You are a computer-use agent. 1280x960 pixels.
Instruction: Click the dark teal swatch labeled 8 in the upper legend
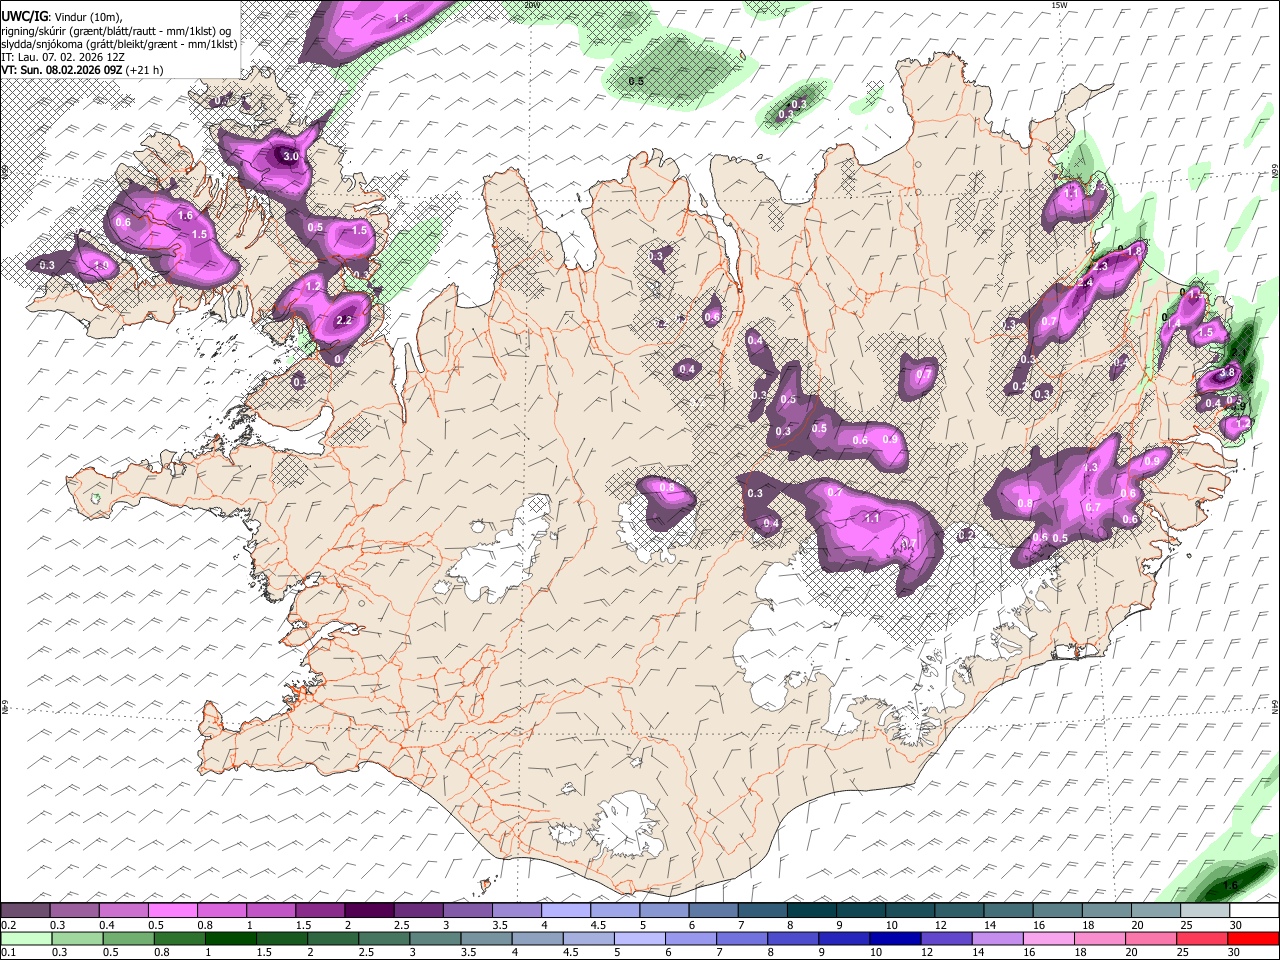pos(812,911)
